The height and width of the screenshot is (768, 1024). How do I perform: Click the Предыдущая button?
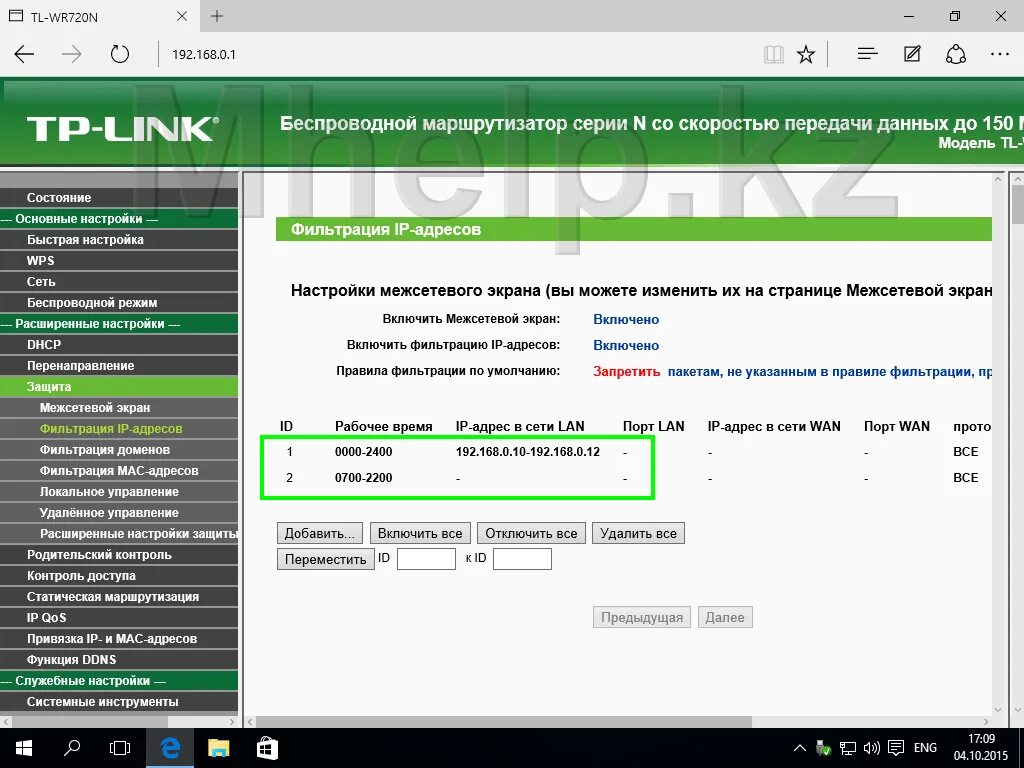pos(642,617)
